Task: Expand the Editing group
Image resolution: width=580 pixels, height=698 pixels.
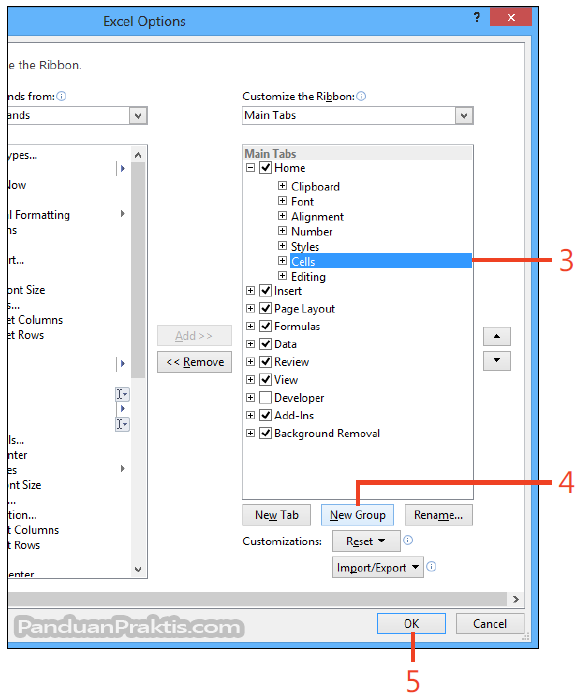Action: click(282, 276)
